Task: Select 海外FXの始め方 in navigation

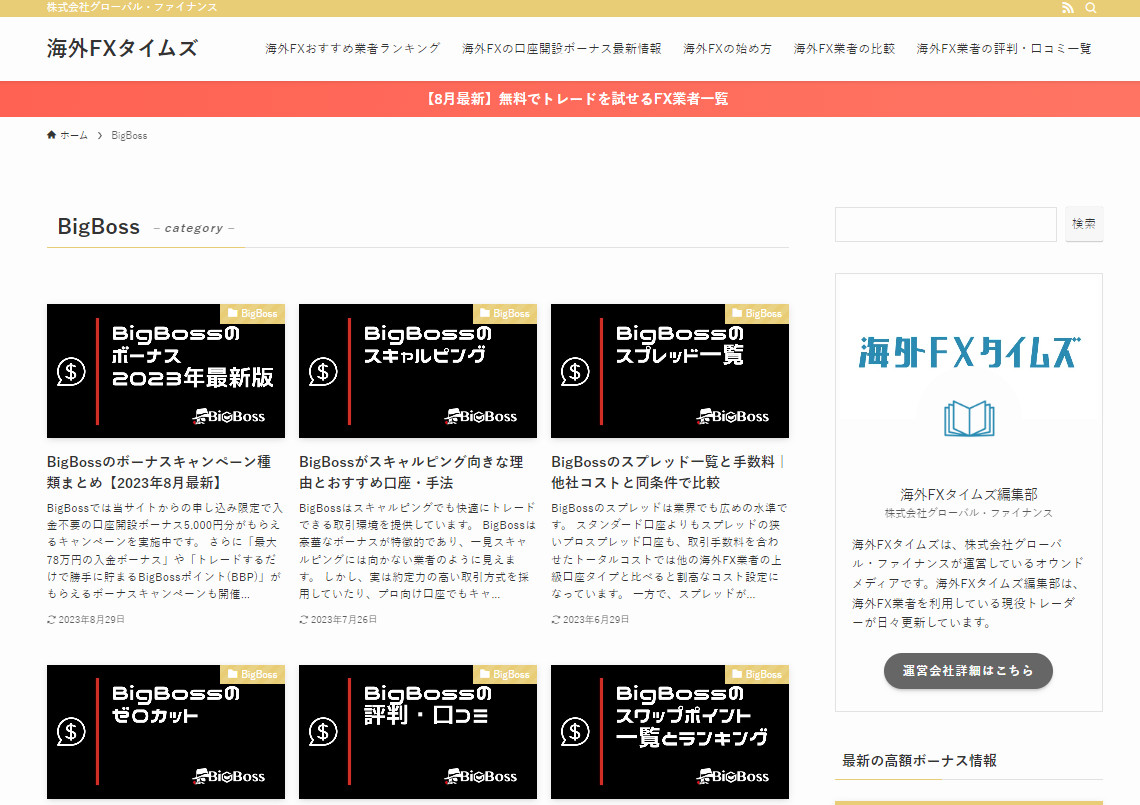Action: tap(727, 48)
